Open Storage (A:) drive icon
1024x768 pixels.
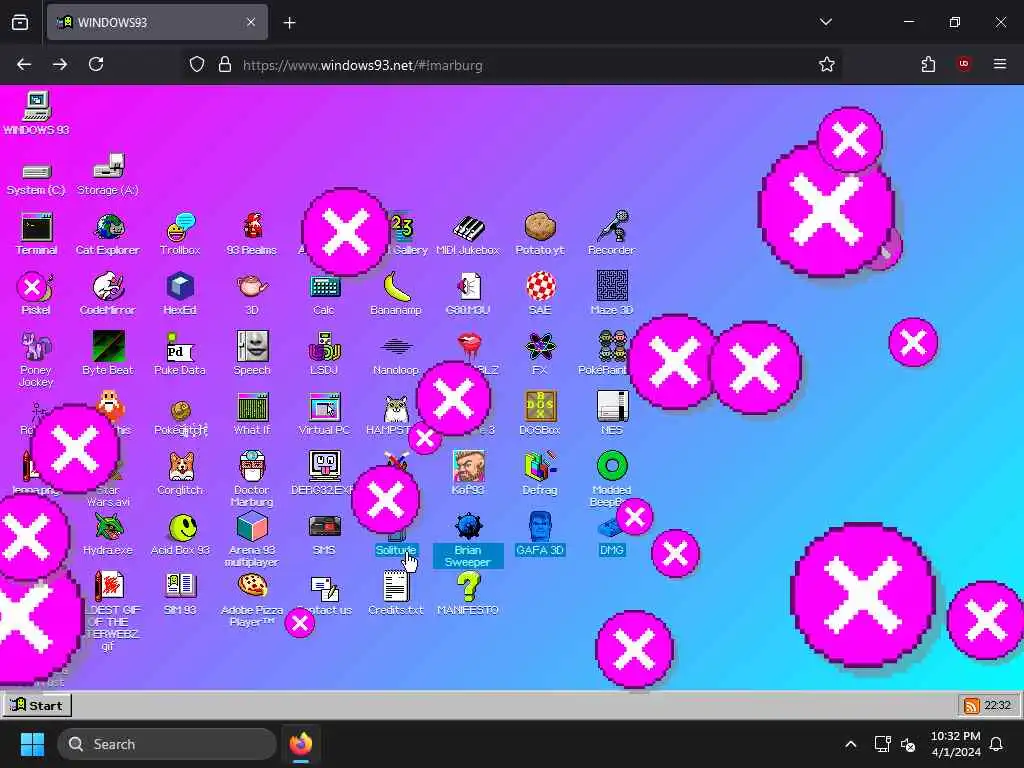pos(108,166)
